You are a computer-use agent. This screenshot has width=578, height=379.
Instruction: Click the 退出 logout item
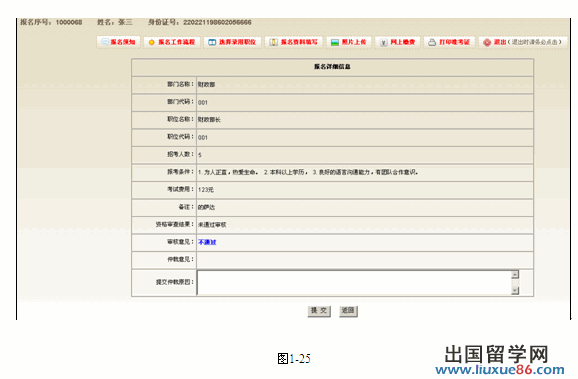523,42
